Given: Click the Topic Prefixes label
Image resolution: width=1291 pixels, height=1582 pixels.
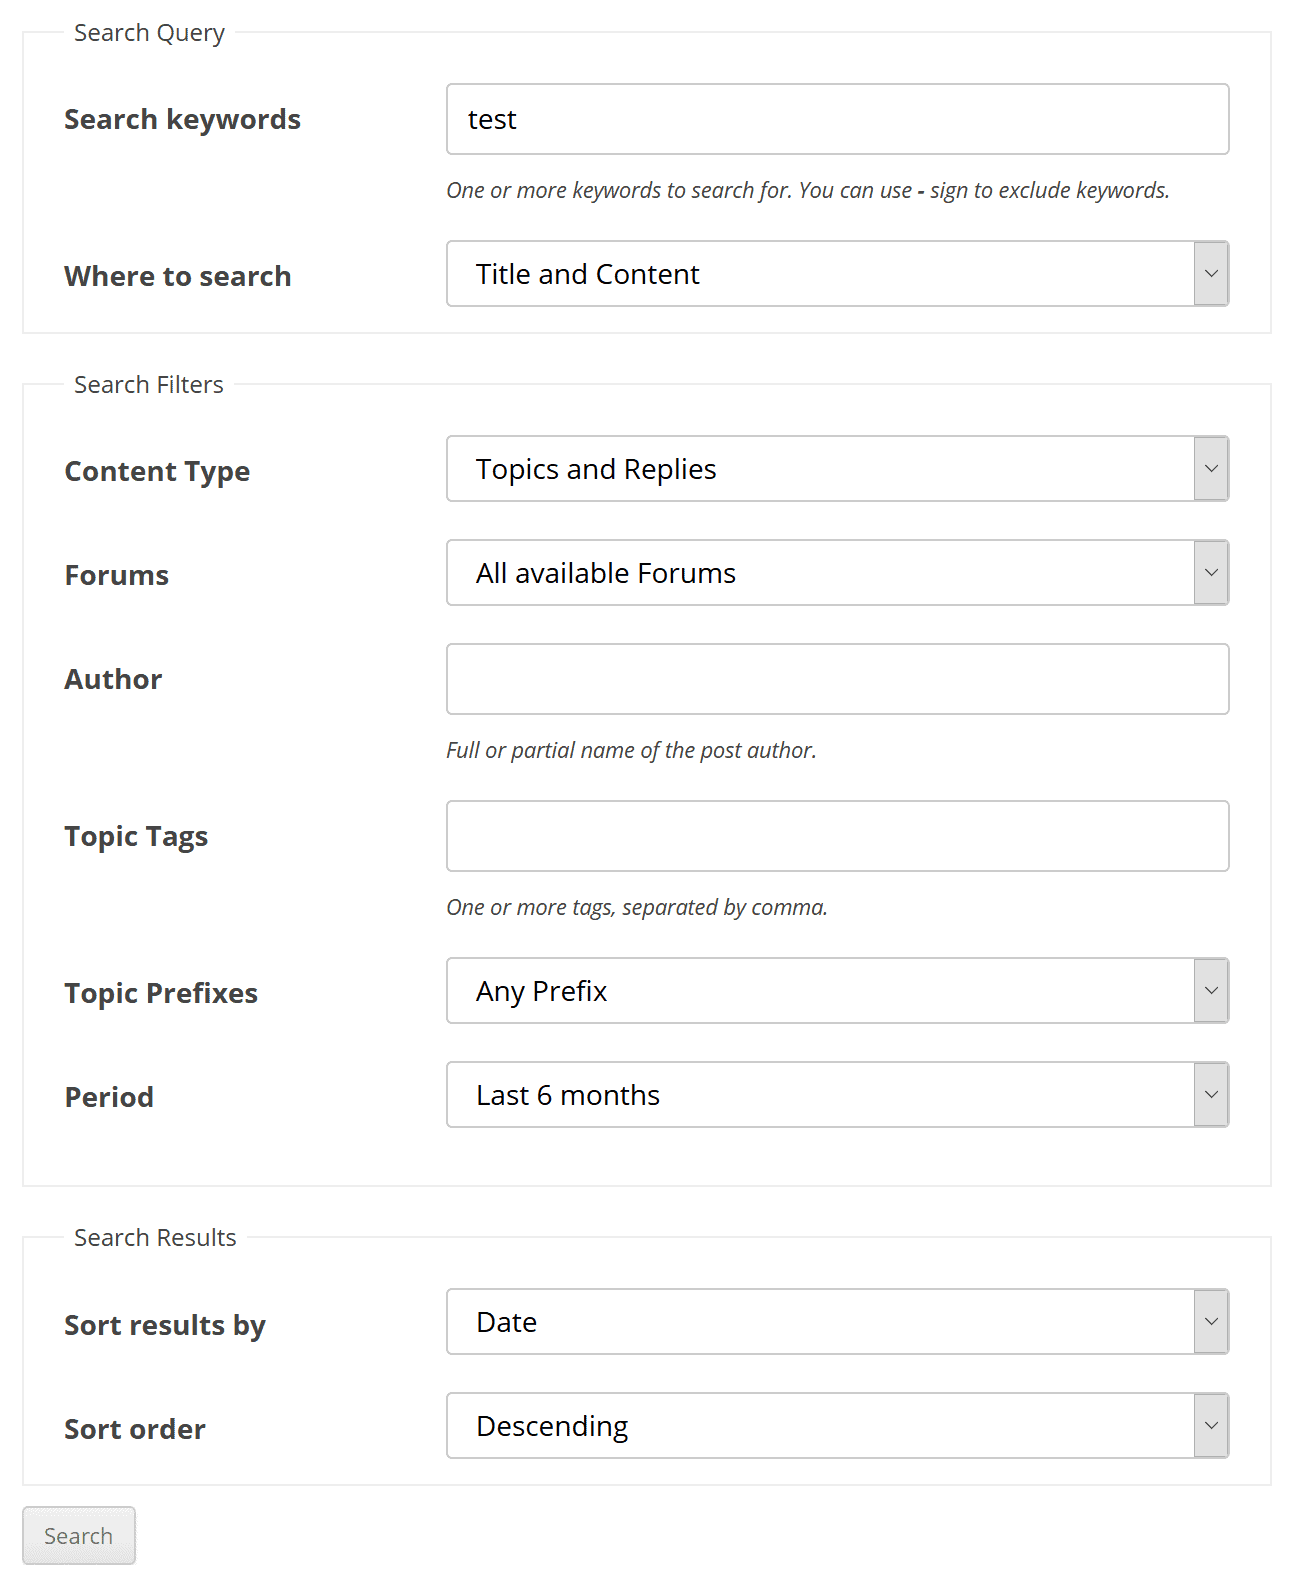Looking at the screenshot, I should point(161,993).
